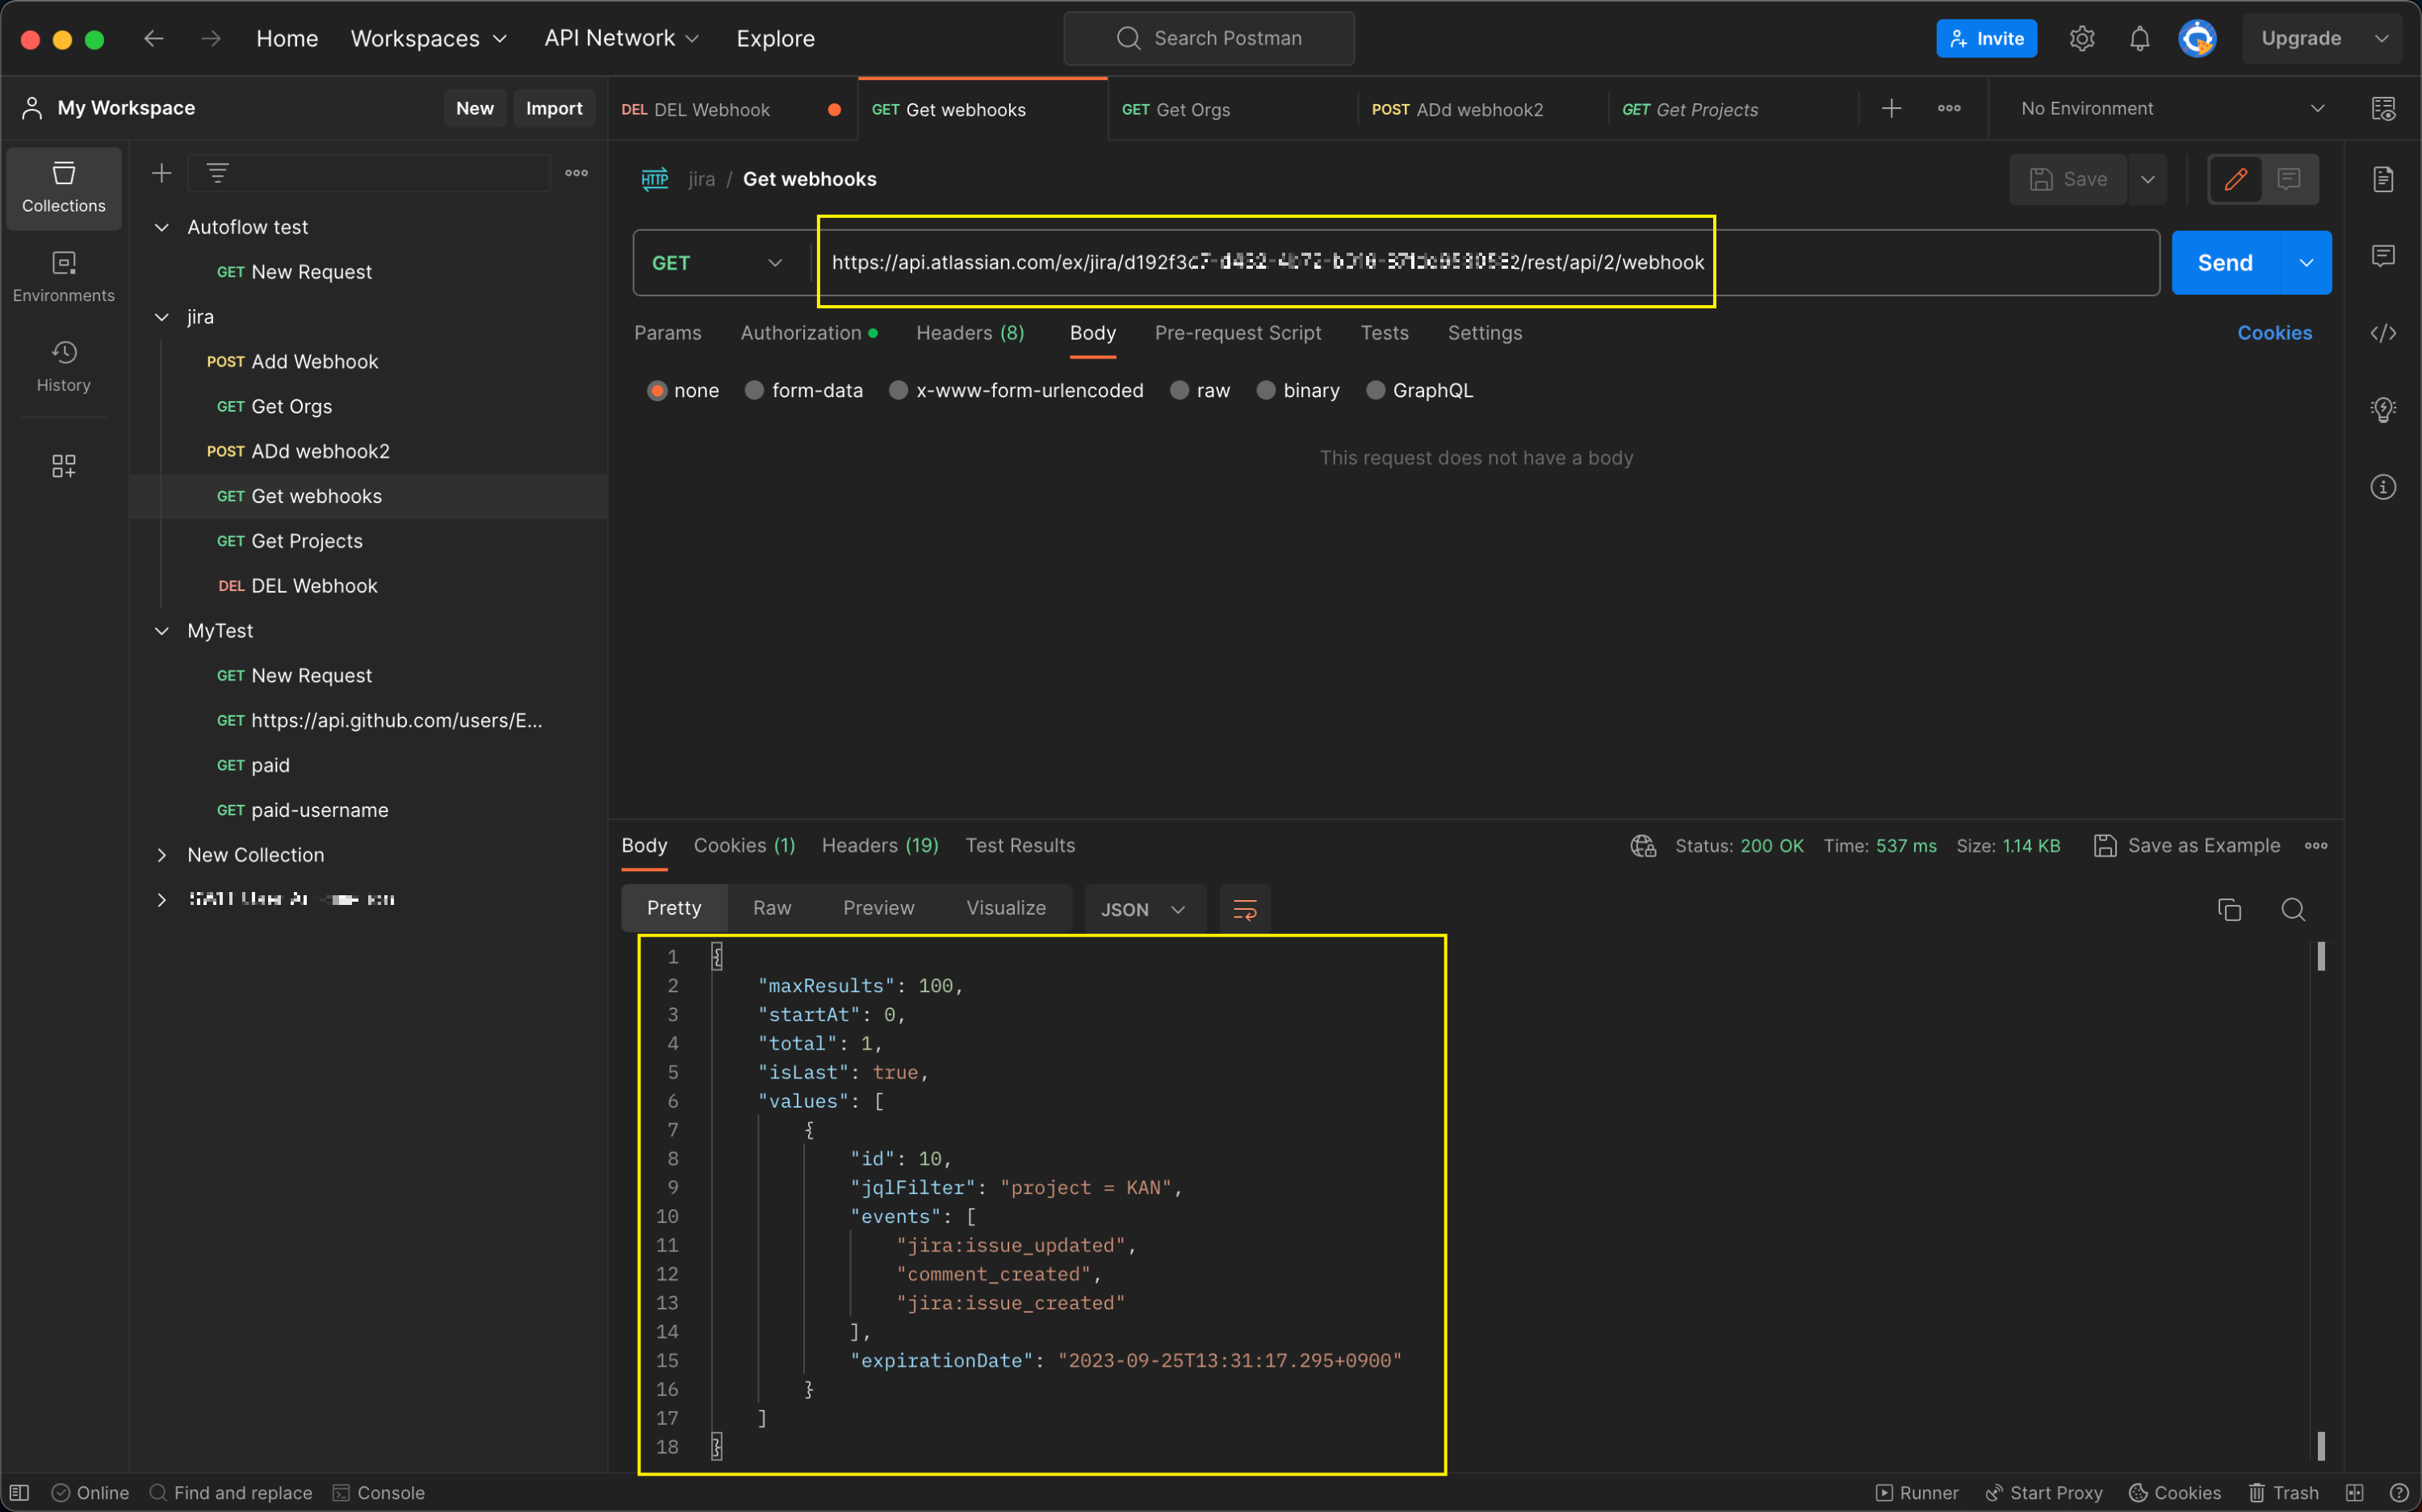Select the form-data body option
Viewport: 2422px width, 1512px height.
pos(755,391)
